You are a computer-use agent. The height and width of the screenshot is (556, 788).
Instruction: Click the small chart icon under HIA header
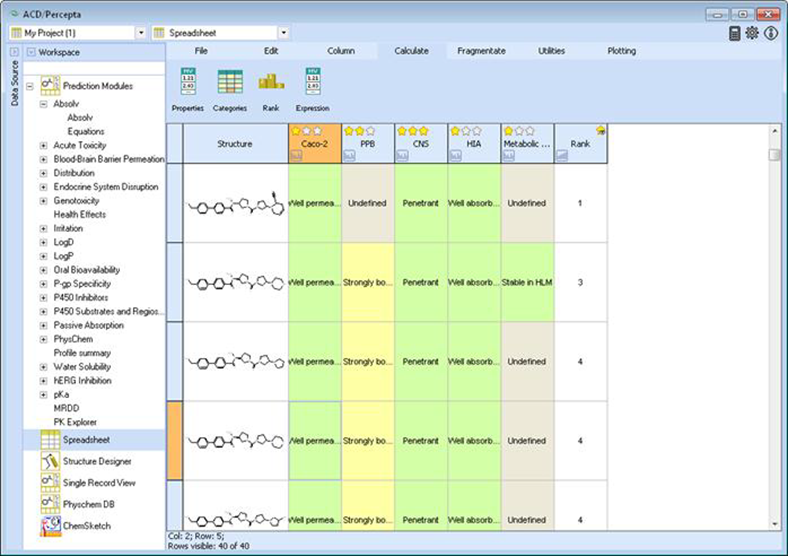click(456, 156)
